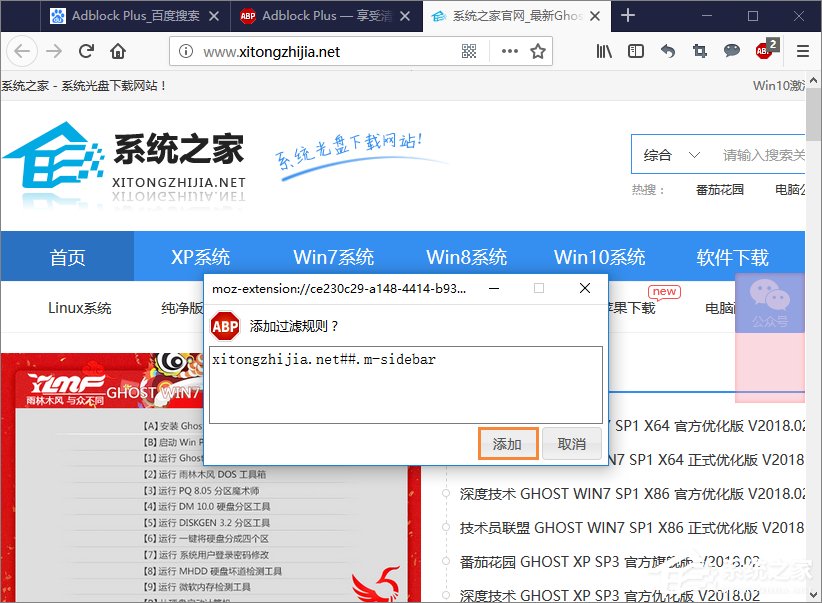Reload the current page
This screenshot has width=822, height=603.
86,50
